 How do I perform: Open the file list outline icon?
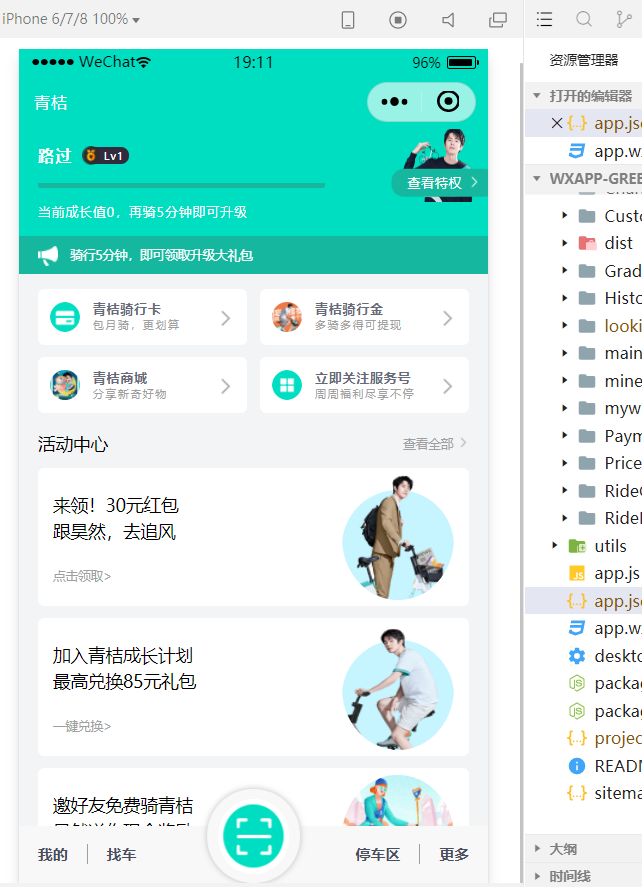[544, 19]
